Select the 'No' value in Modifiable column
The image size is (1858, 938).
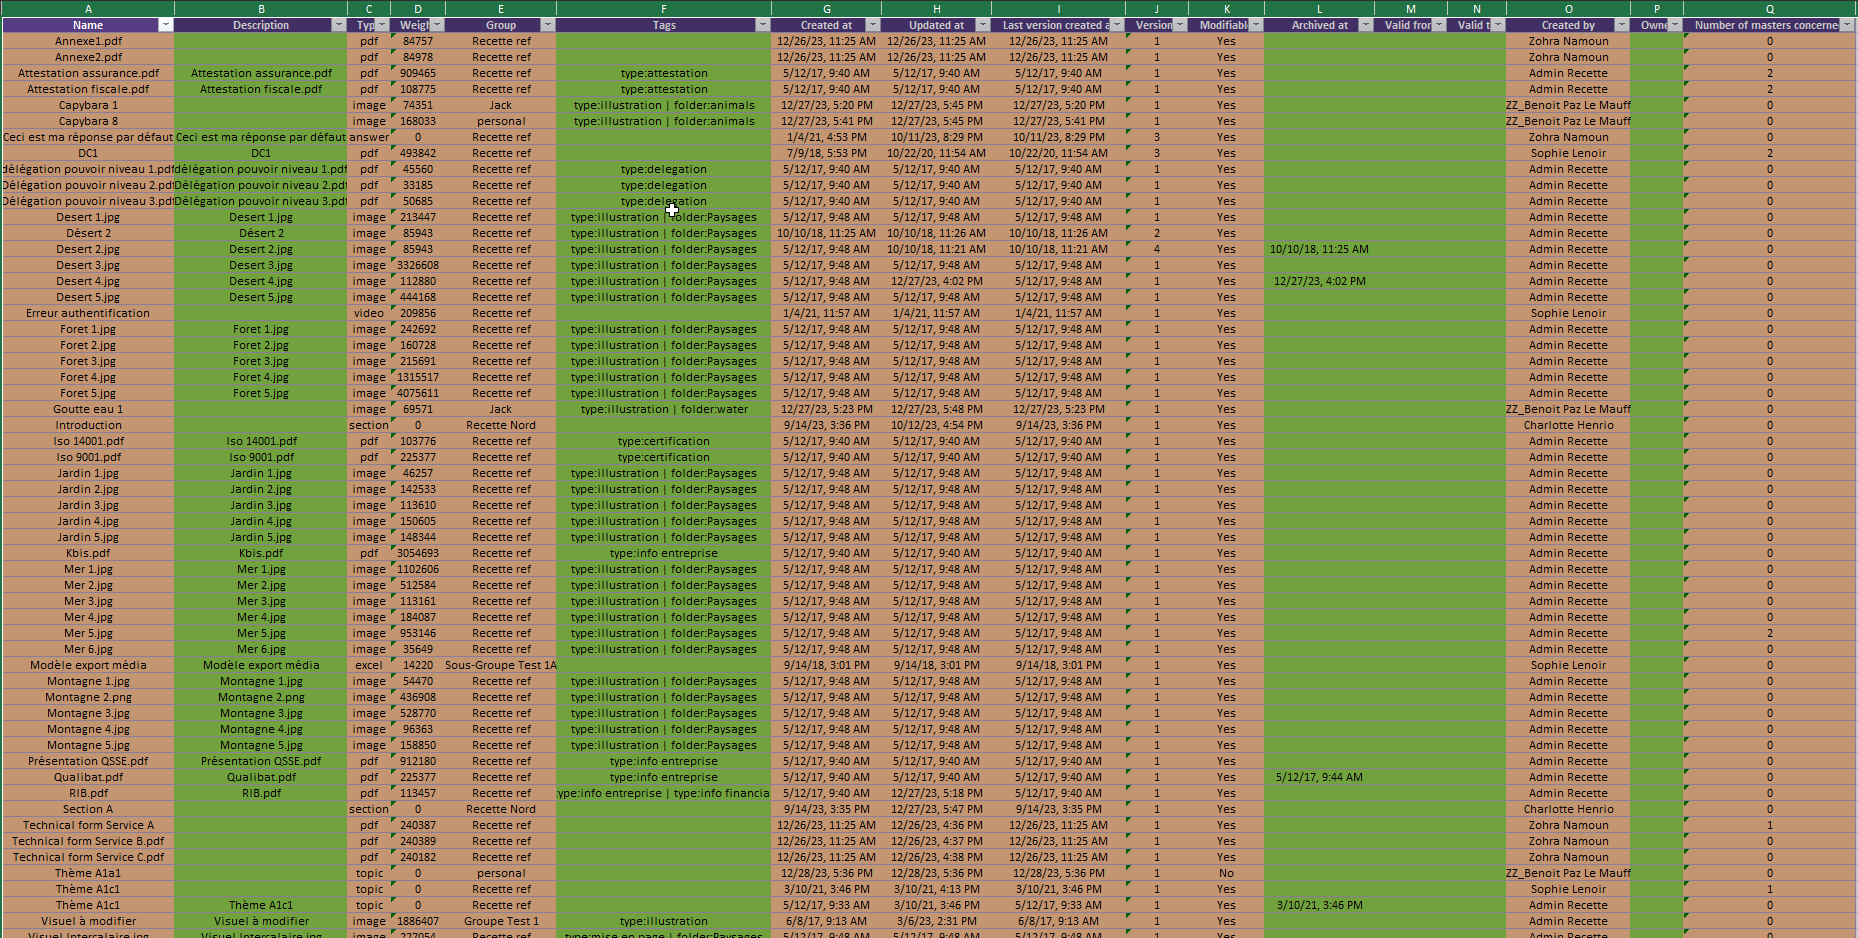pos(1226,873)
